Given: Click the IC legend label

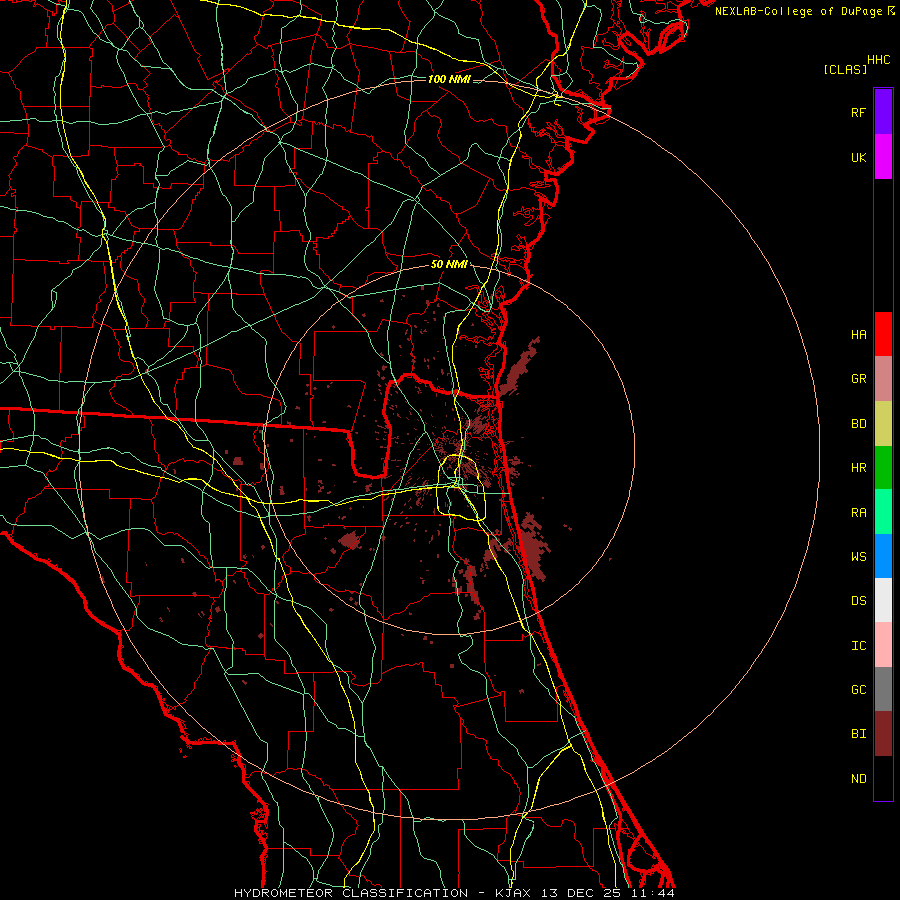Looking at the screenshot, I should 858,645.
